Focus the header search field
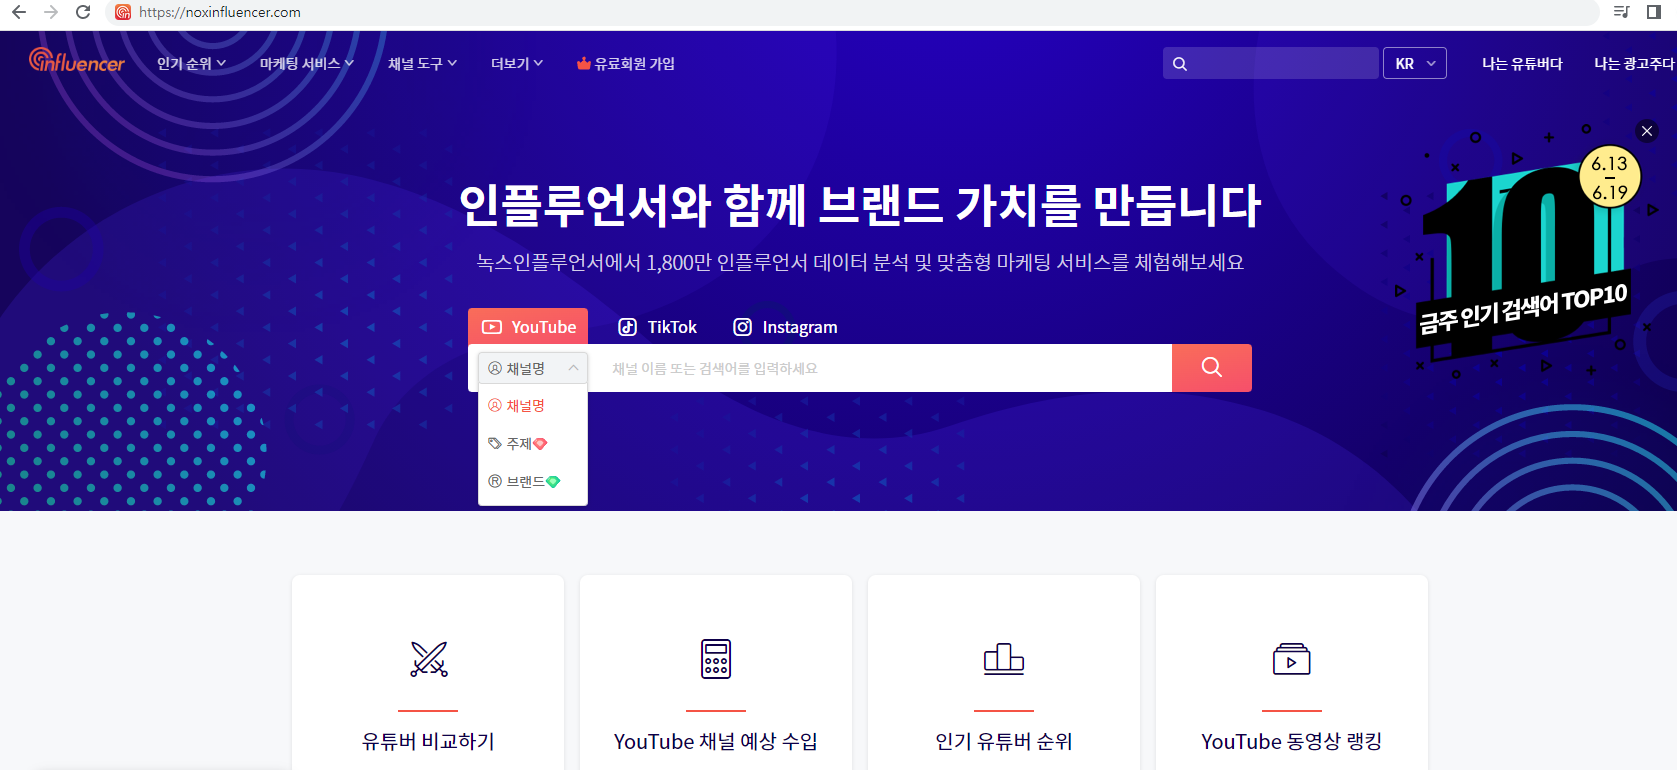Viewport: 1677px width, 770px height. [1271, 63]
